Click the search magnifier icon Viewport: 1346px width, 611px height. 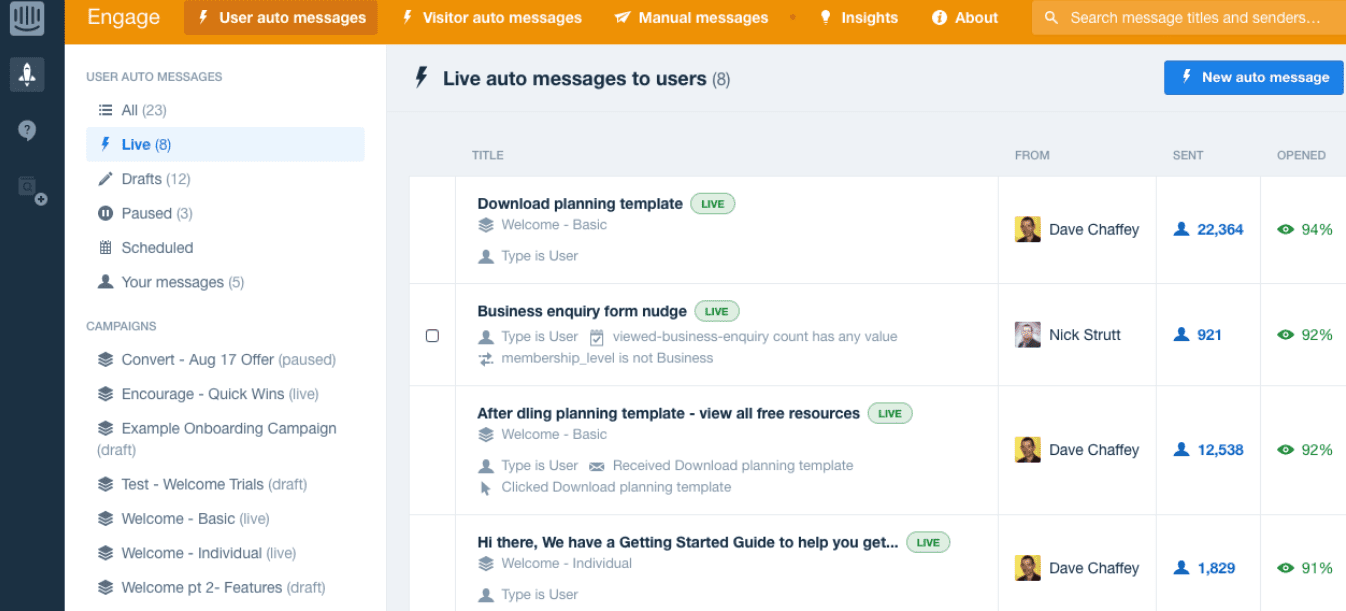point(1051,18)
